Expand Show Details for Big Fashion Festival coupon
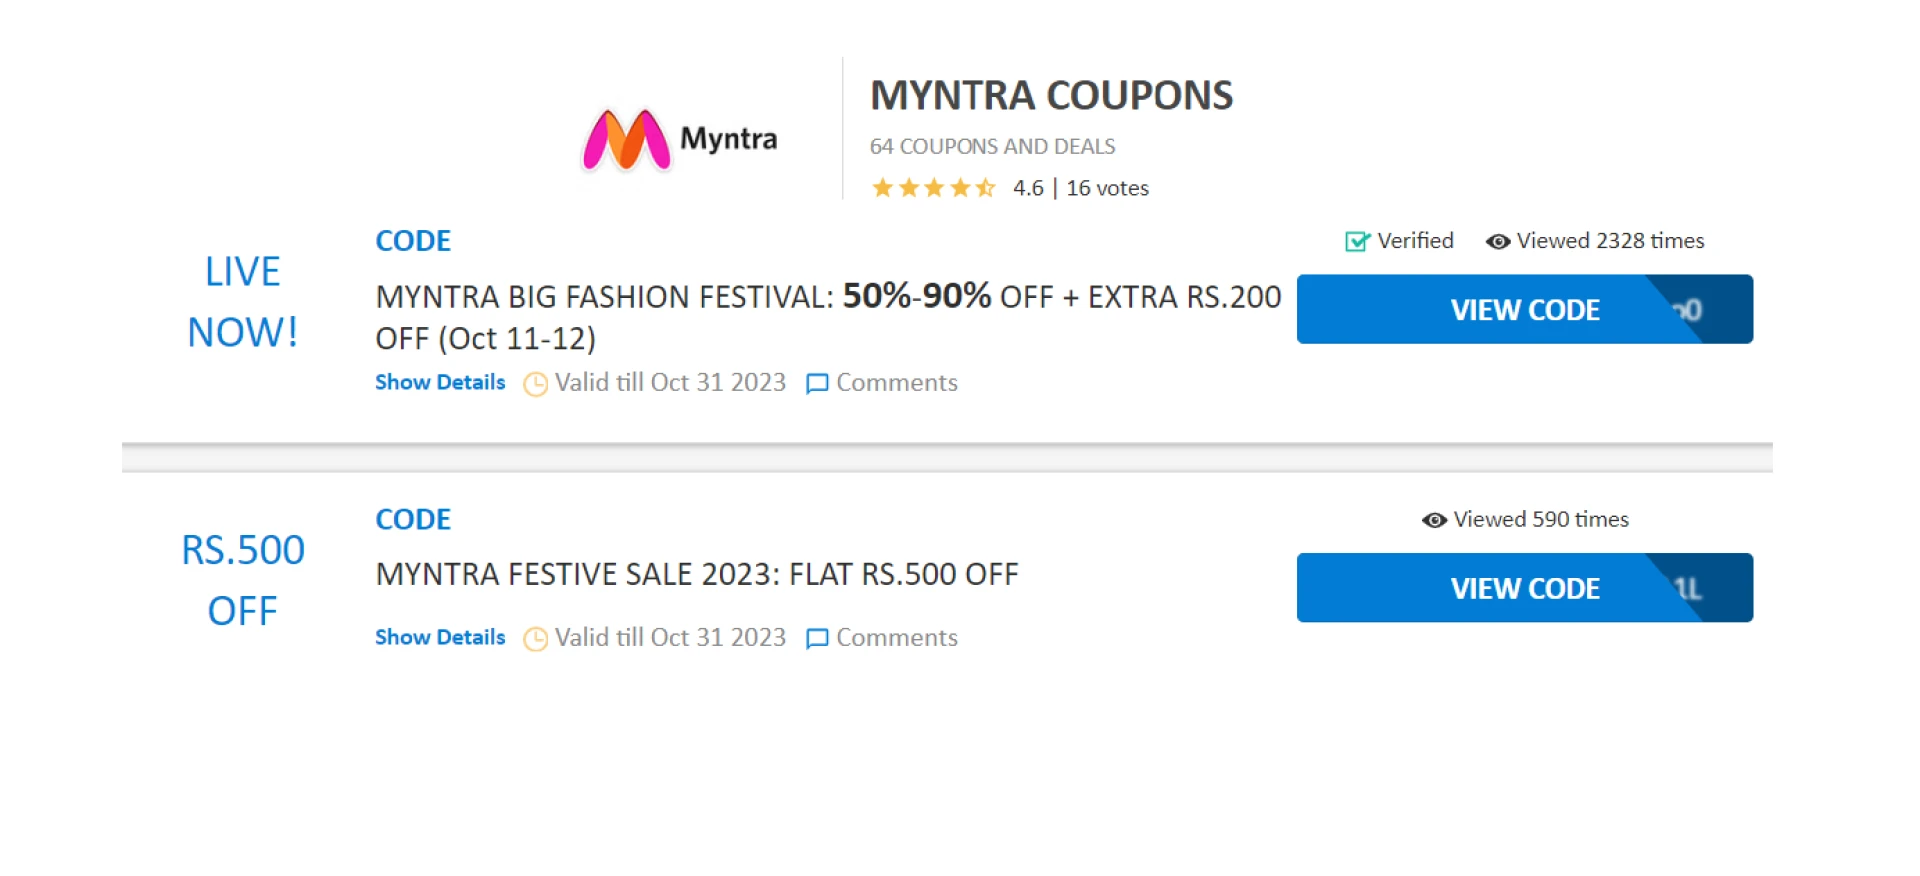The width and height of the screenshot is (1920, 876). [440, 383]
